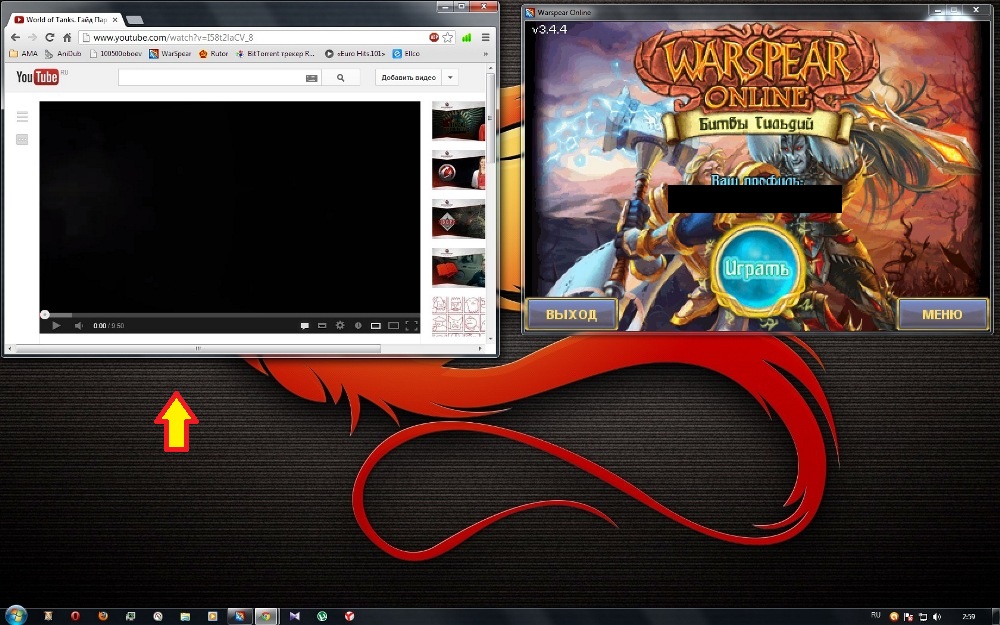This screenshot has height=625, width=1000.
Task: Open YouTube on-screen keyboard icon
Action: (311, 78)
